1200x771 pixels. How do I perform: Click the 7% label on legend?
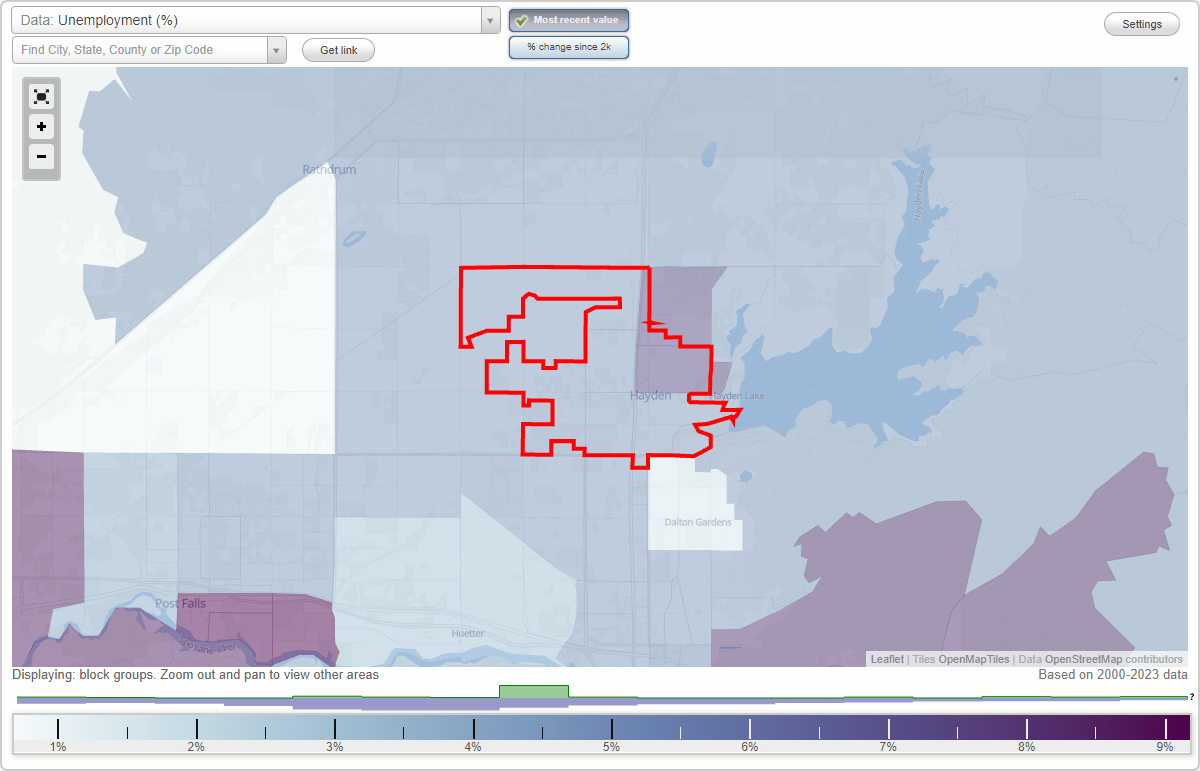[888, 746]
